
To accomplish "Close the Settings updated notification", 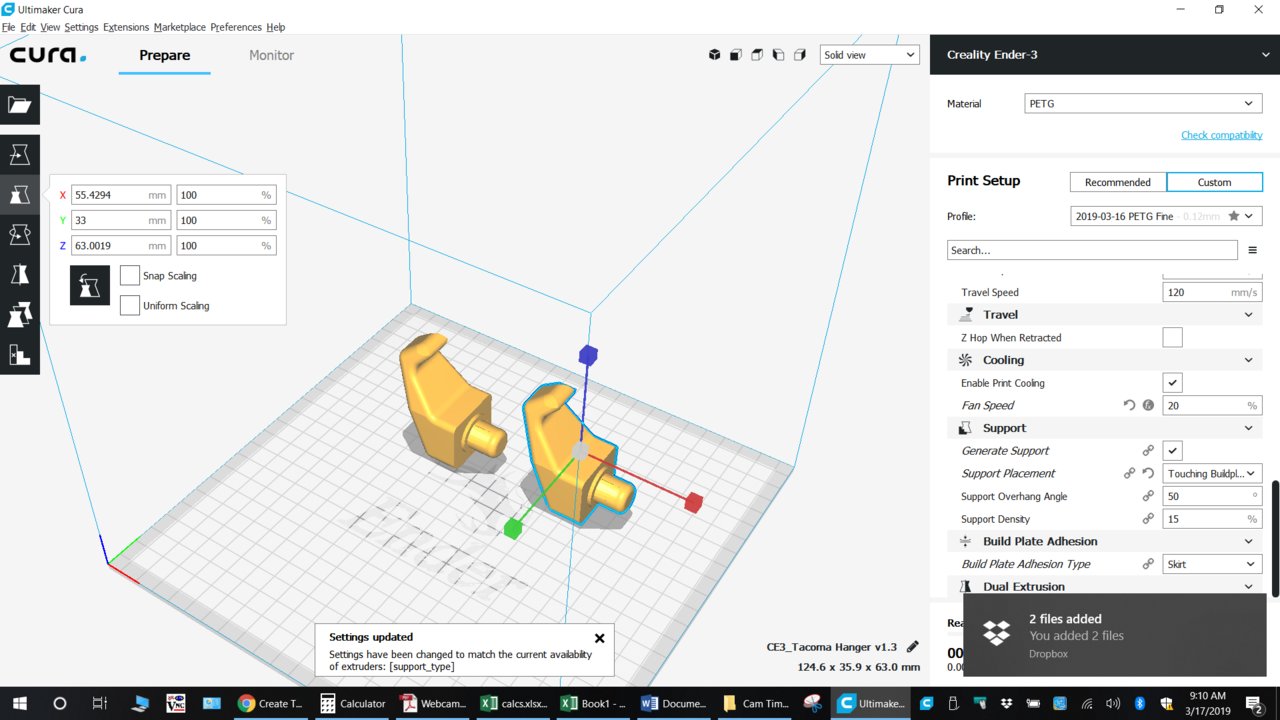I will point(599,638).
